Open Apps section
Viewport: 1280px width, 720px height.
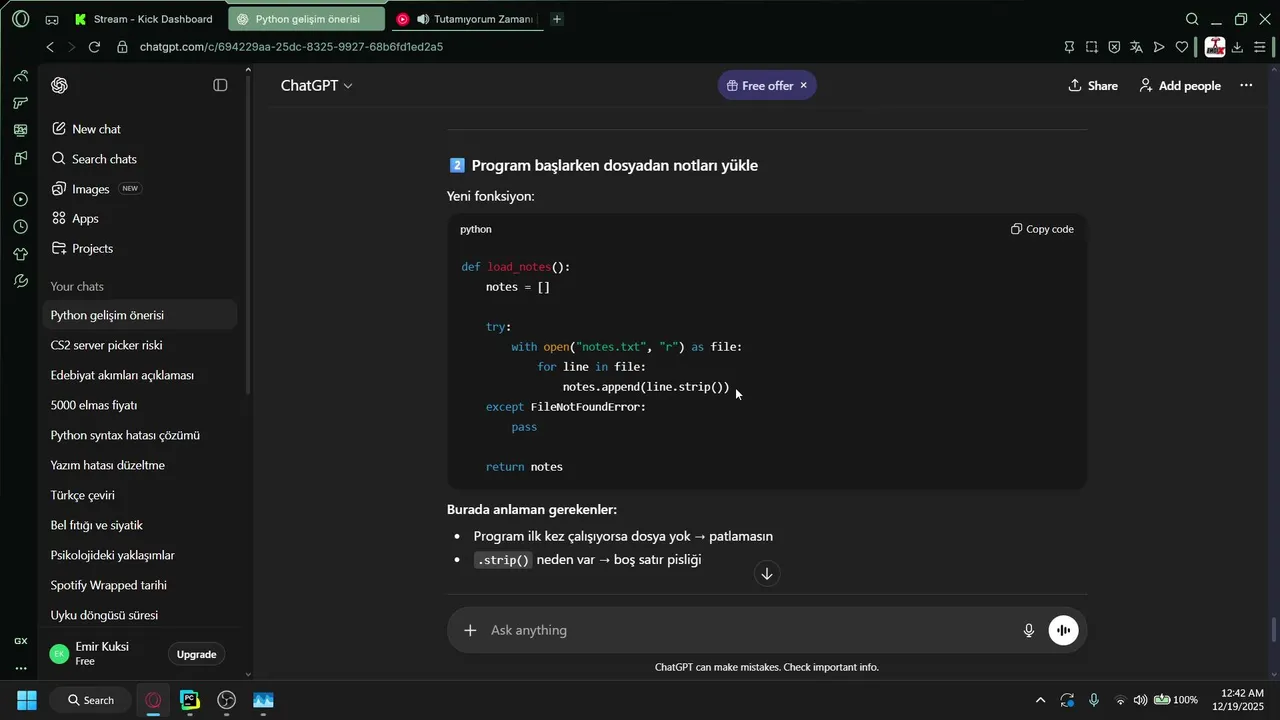tap(141, 218)
